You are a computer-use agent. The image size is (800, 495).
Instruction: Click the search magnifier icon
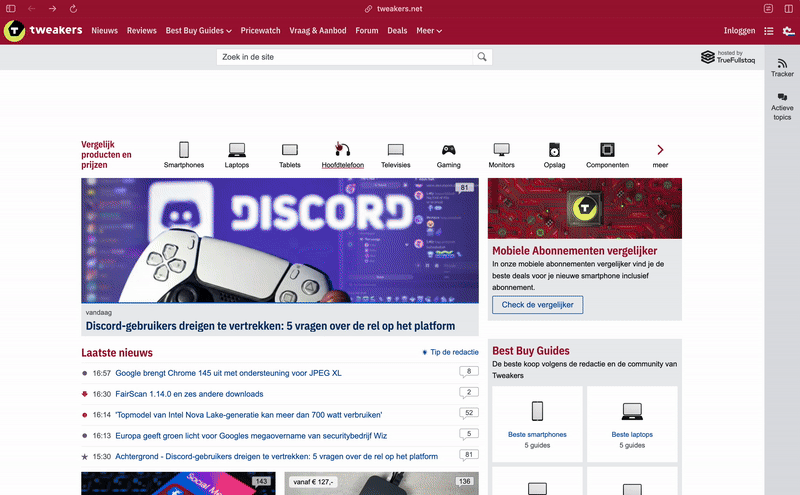[x=483, y=57]
